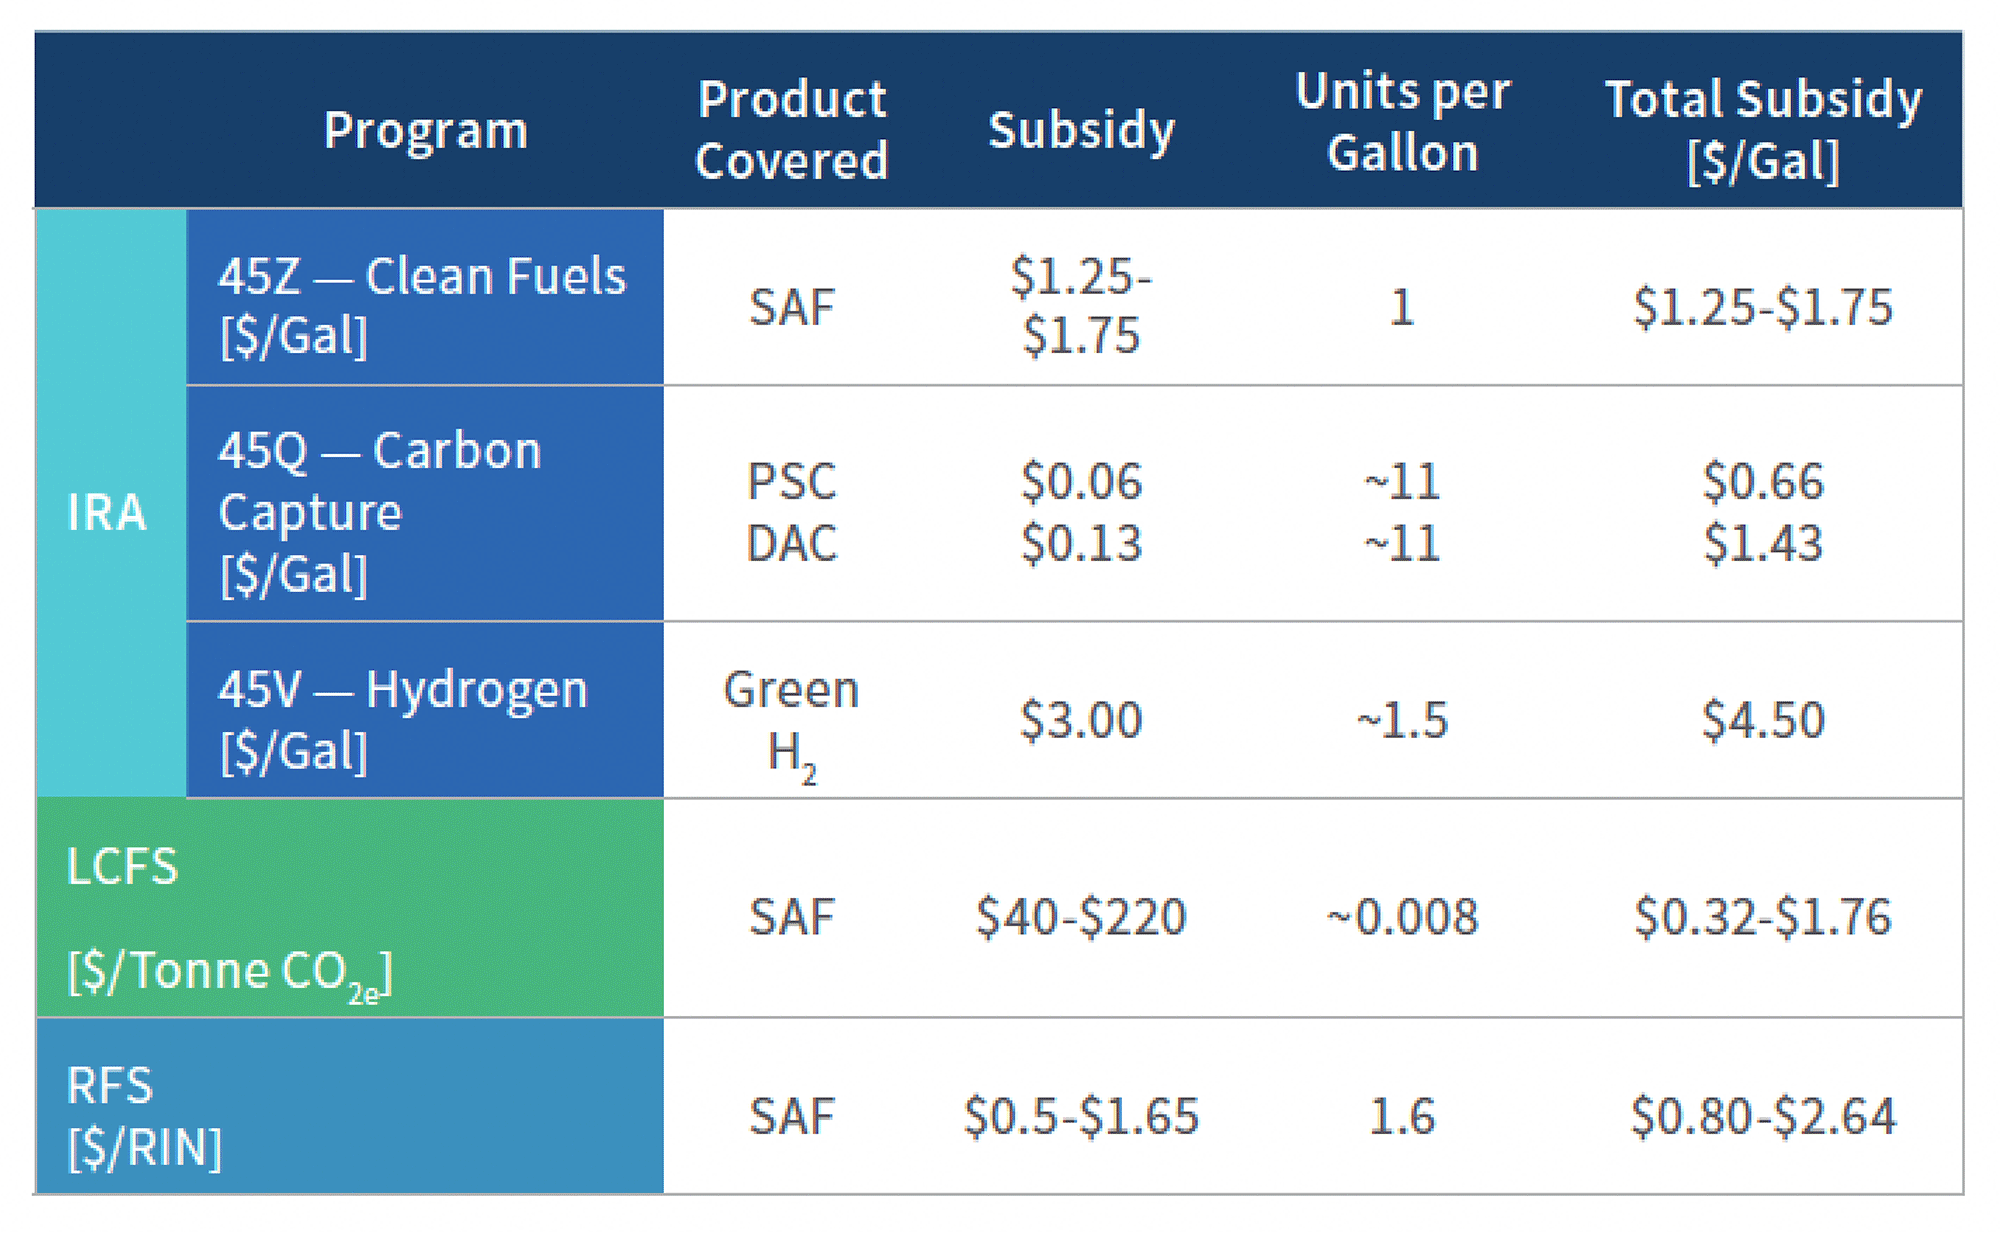The height and width of the screenshot is (1240, 2000).
Task: Click the Product Covered column header
Action: click(791, 130)
